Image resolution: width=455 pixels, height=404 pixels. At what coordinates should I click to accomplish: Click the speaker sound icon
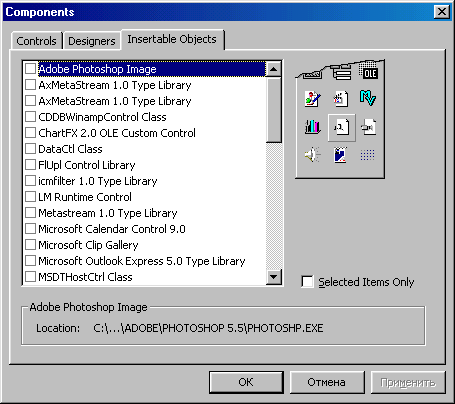[312, 155]
